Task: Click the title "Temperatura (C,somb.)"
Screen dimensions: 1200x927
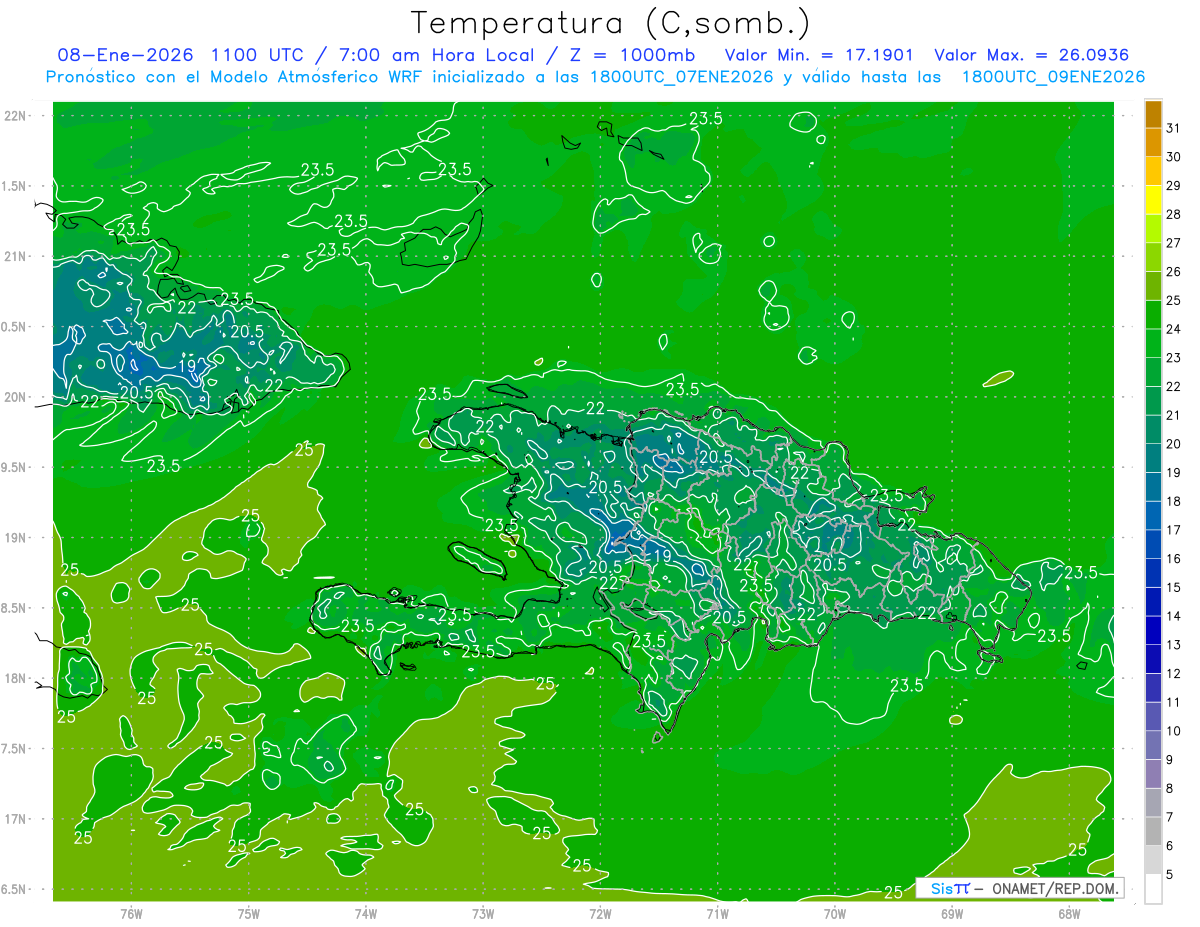Action: coord(611,23)
